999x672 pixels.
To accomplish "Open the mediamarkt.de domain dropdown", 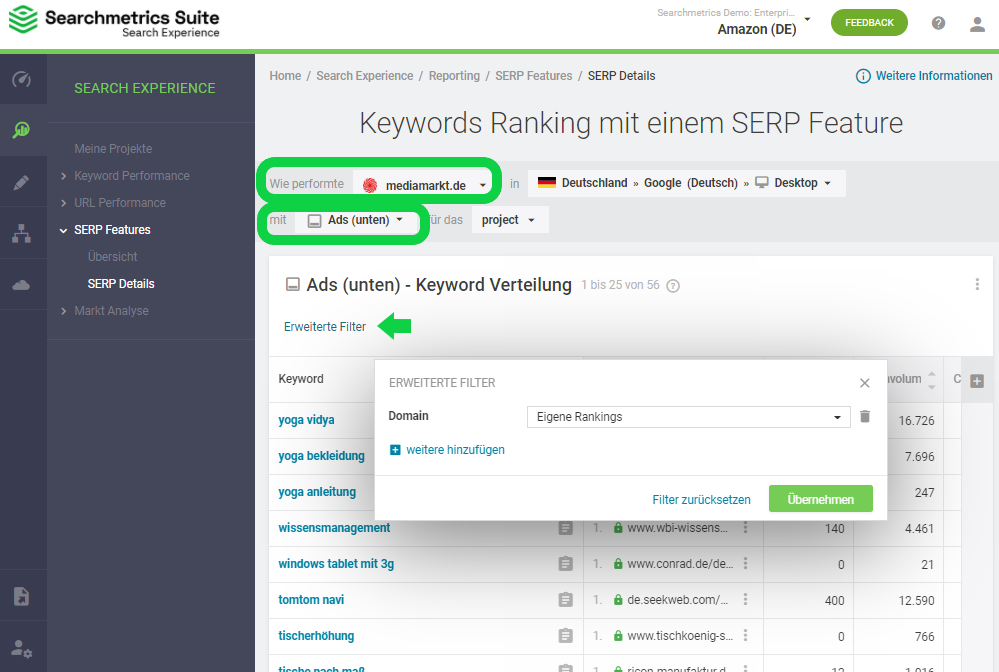I will [422, 185].
